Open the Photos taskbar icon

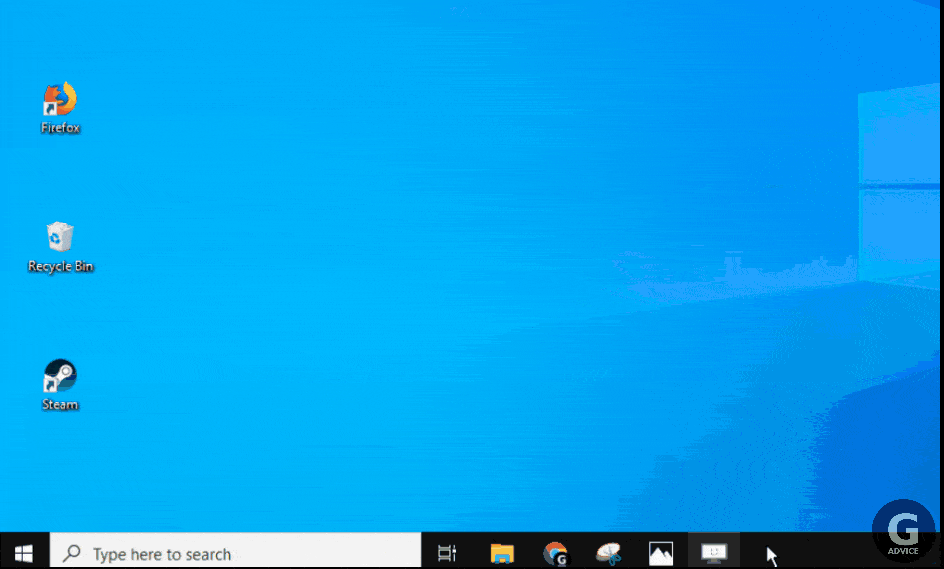click(x=661, y=553)
